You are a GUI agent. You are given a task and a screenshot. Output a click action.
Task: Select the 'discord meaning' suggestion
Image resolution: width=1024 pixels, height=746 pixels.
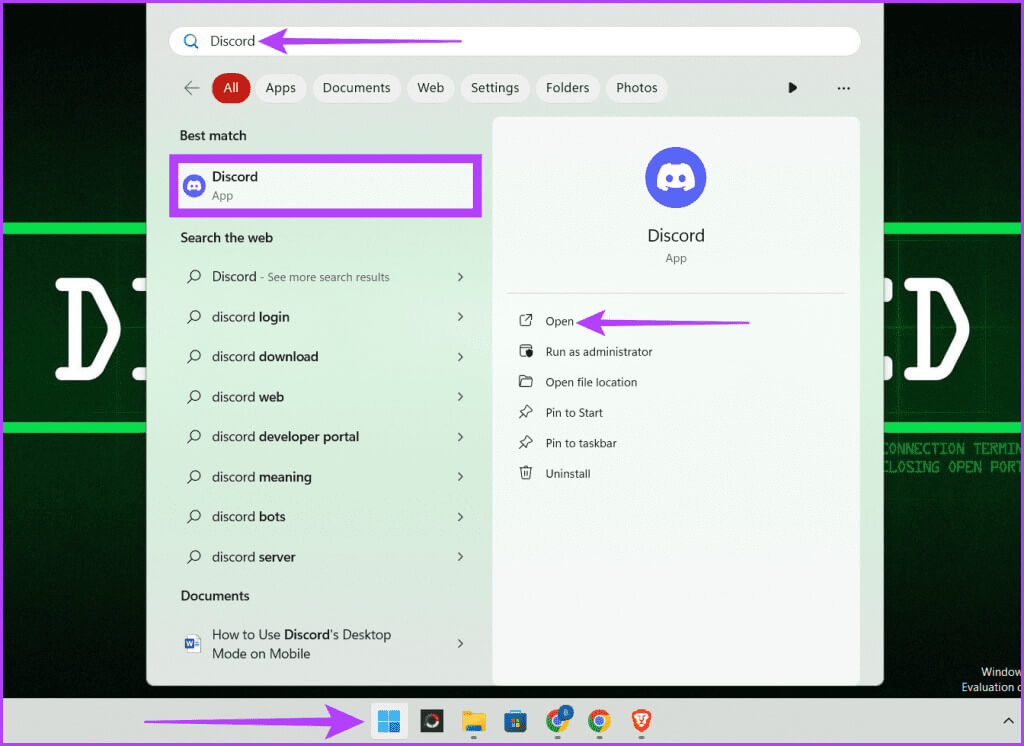325,477
